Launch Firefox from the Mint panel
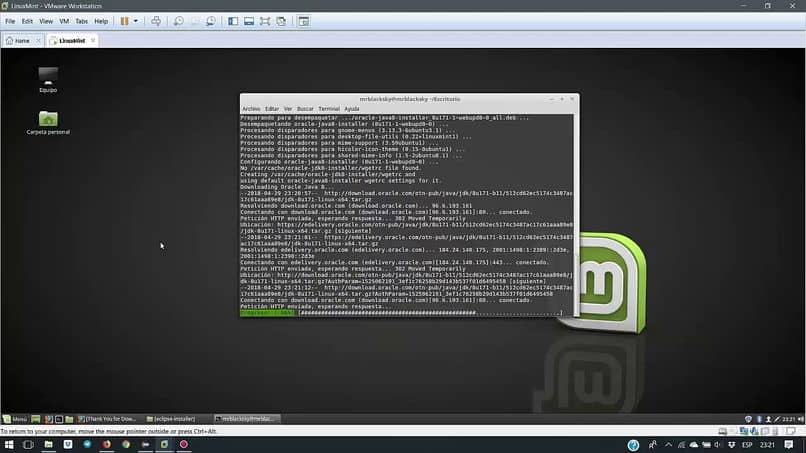 pyautogui.click(x=48, y=419)
